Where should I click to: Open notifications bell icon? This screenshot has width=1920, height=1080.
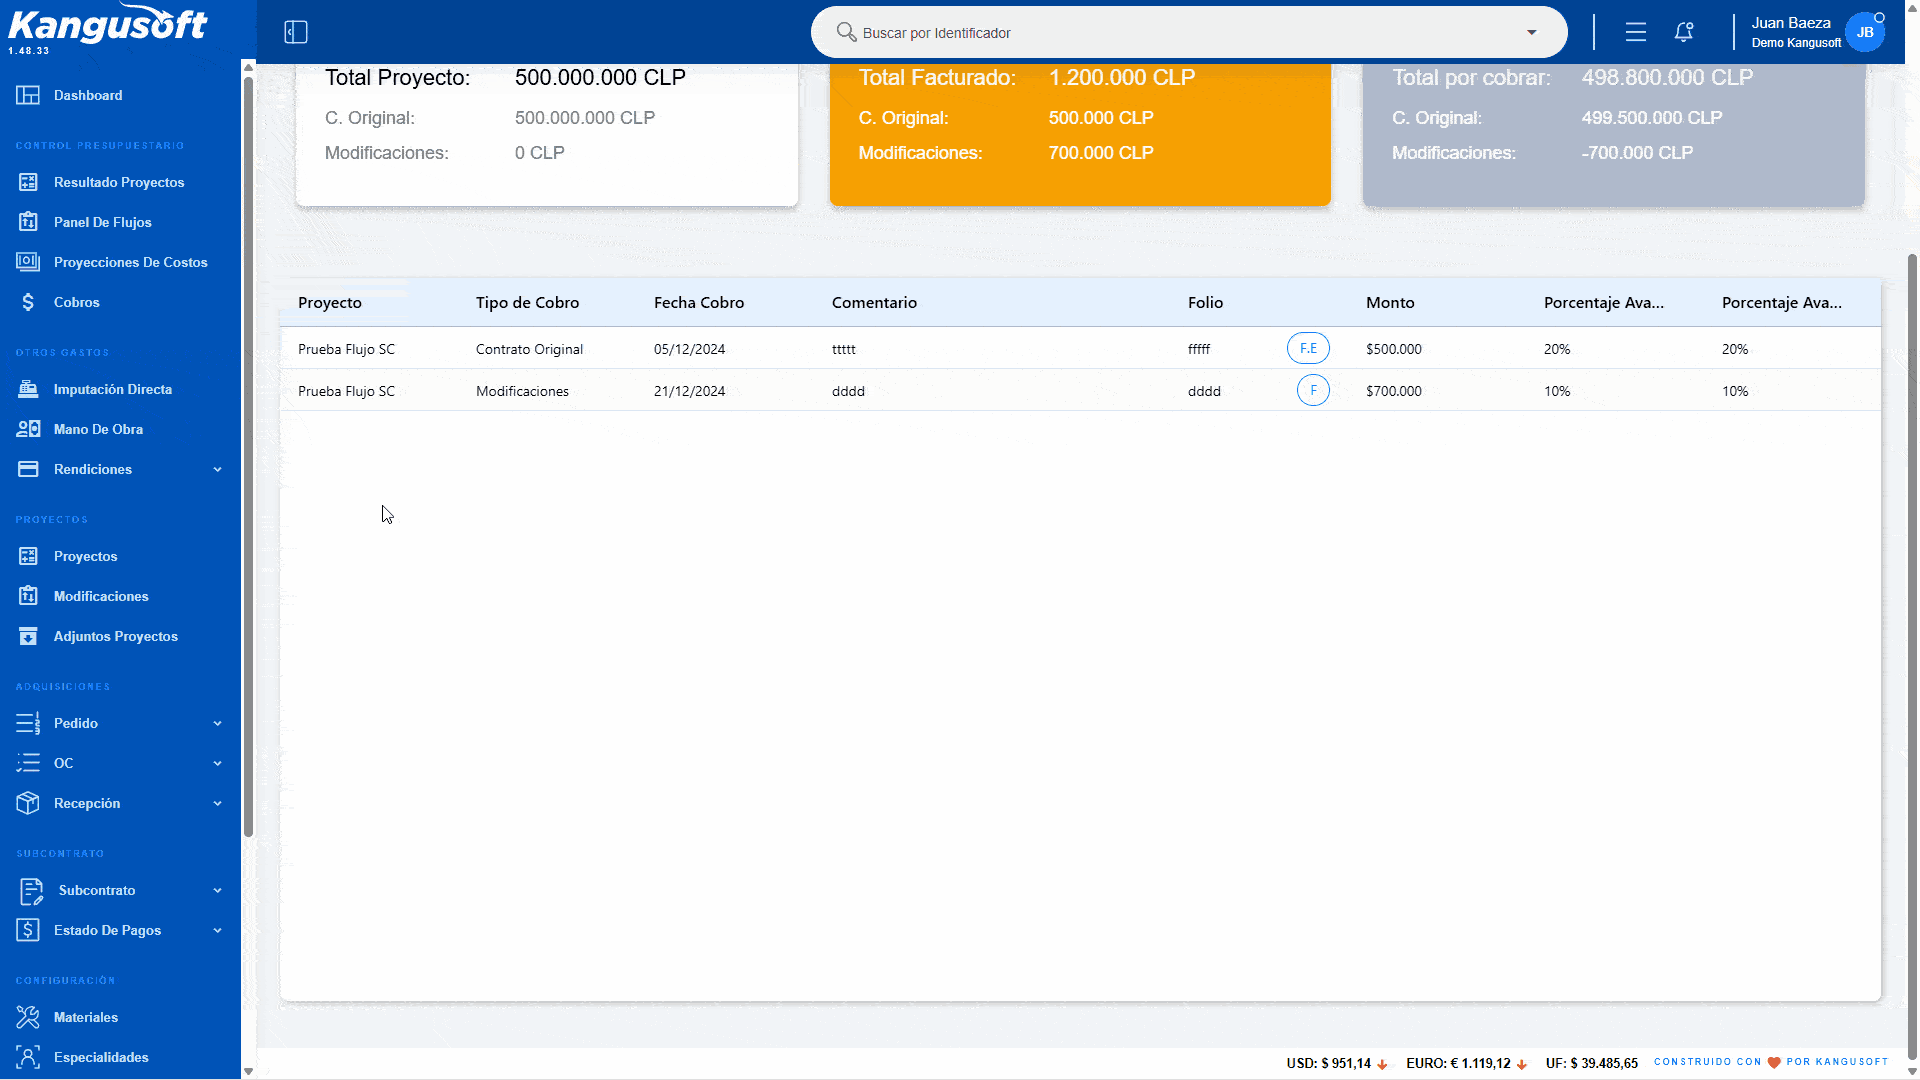point(1684,32)
